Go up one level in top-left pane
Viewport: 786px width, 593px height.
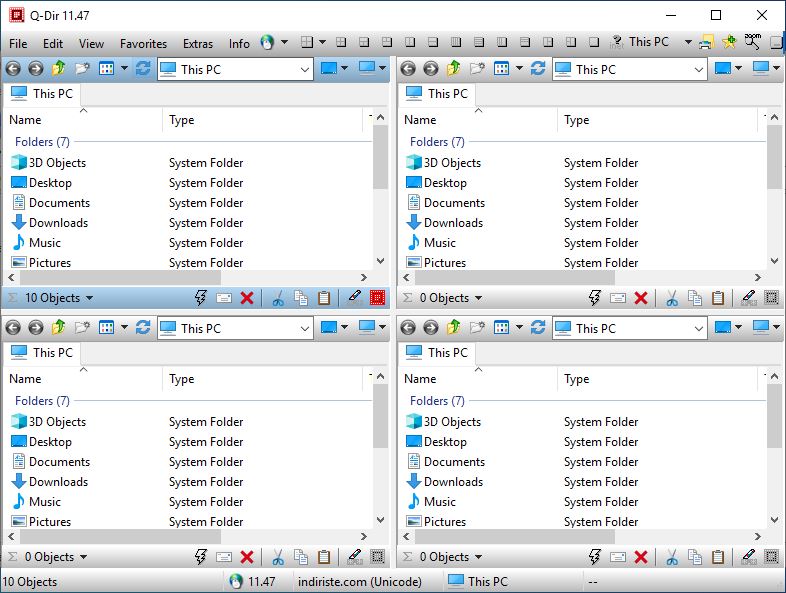pos(59,68)
